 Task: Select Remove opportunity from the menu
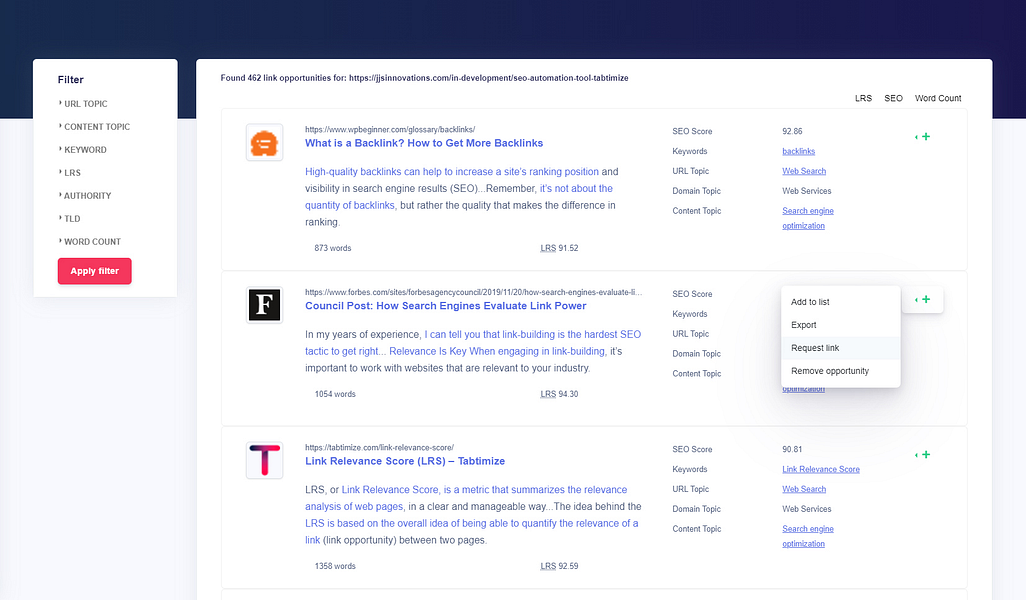click(x=828, y=370)
